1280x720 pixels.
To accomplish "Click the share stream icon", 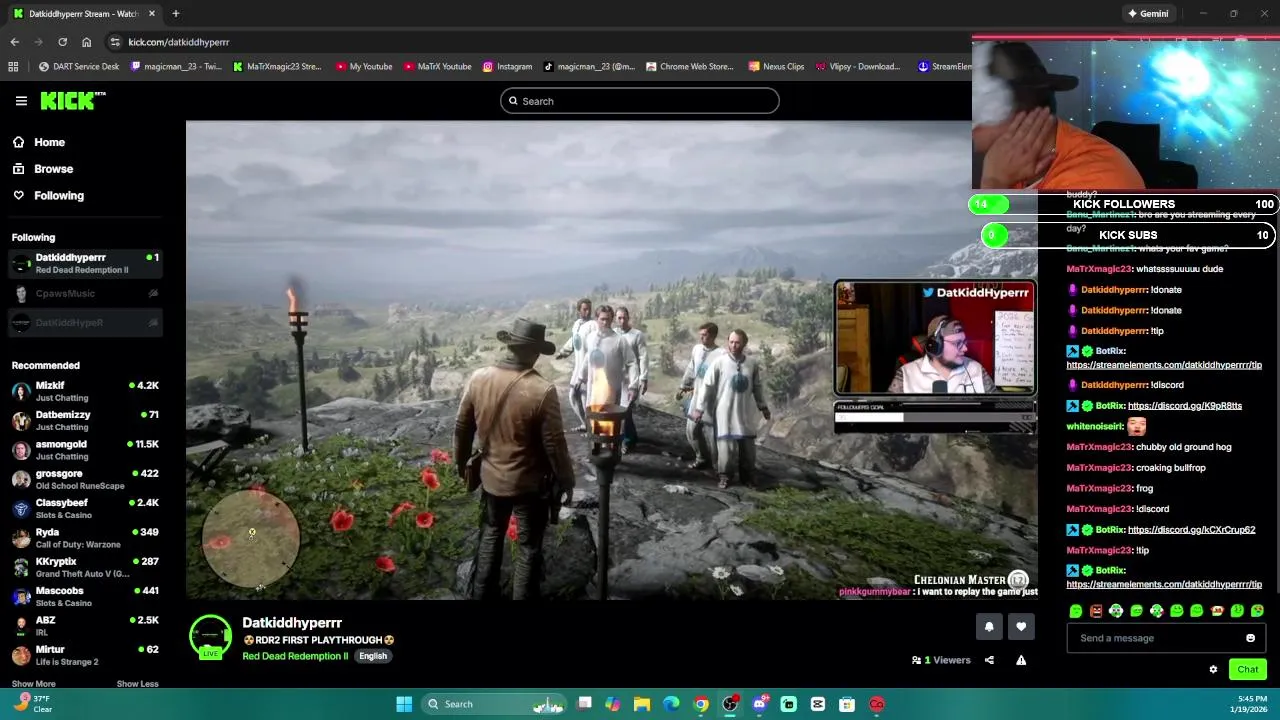I will 989,660.
